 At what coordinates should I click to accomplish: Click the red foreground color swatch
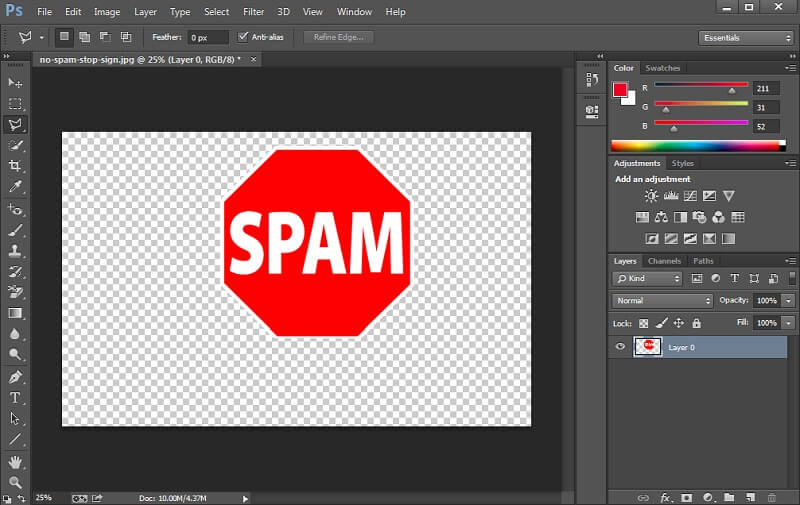[620, 90]
